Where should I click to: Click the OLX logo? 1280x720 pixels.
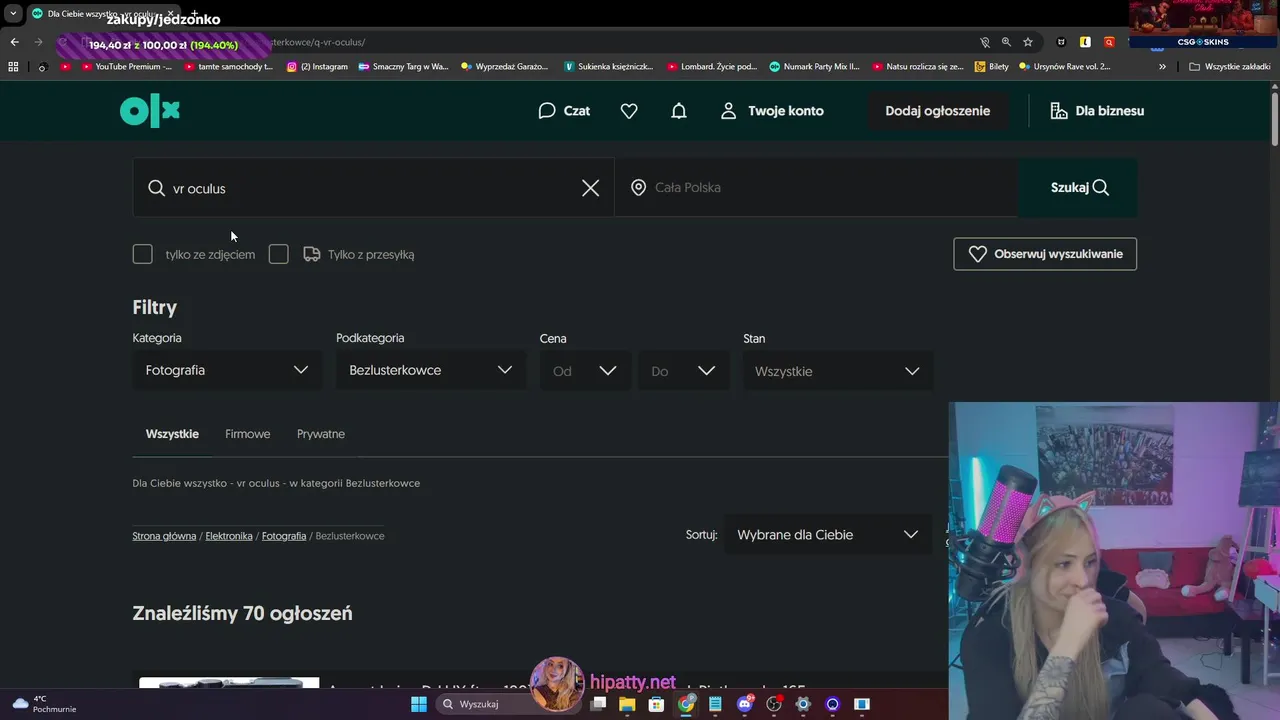(150, 111)
